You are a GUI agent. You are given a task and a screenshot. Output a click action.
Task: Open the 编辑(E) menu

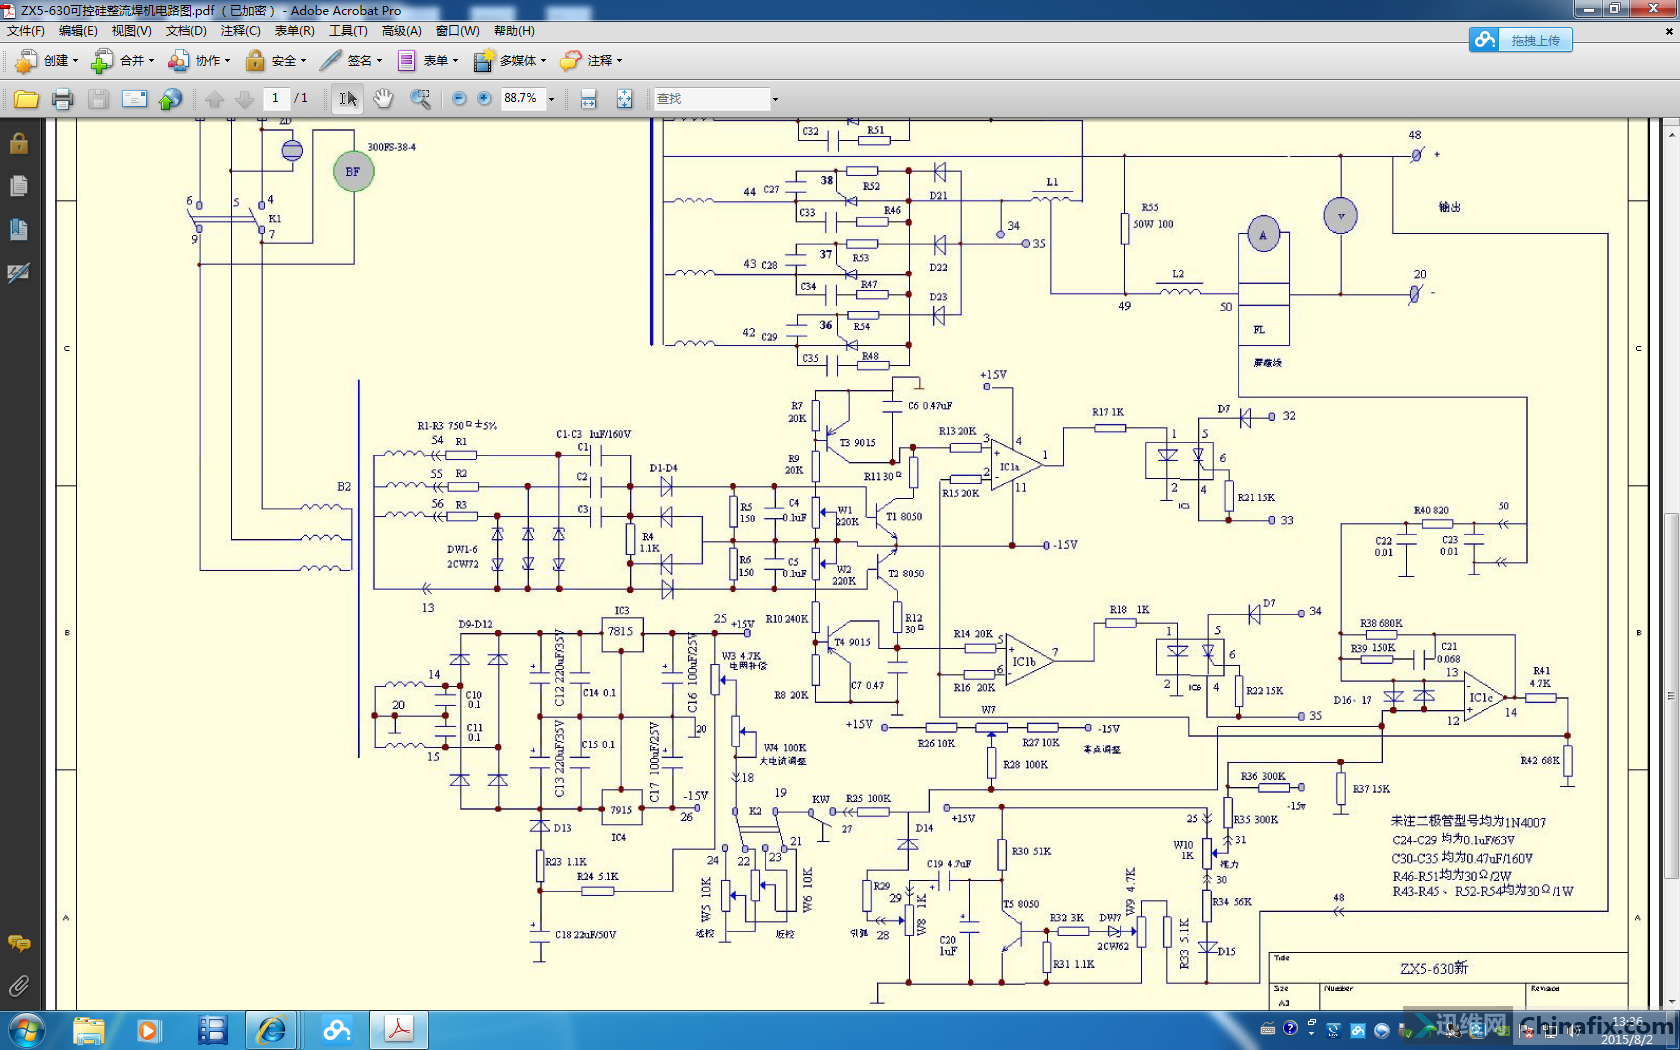(78, 31)
